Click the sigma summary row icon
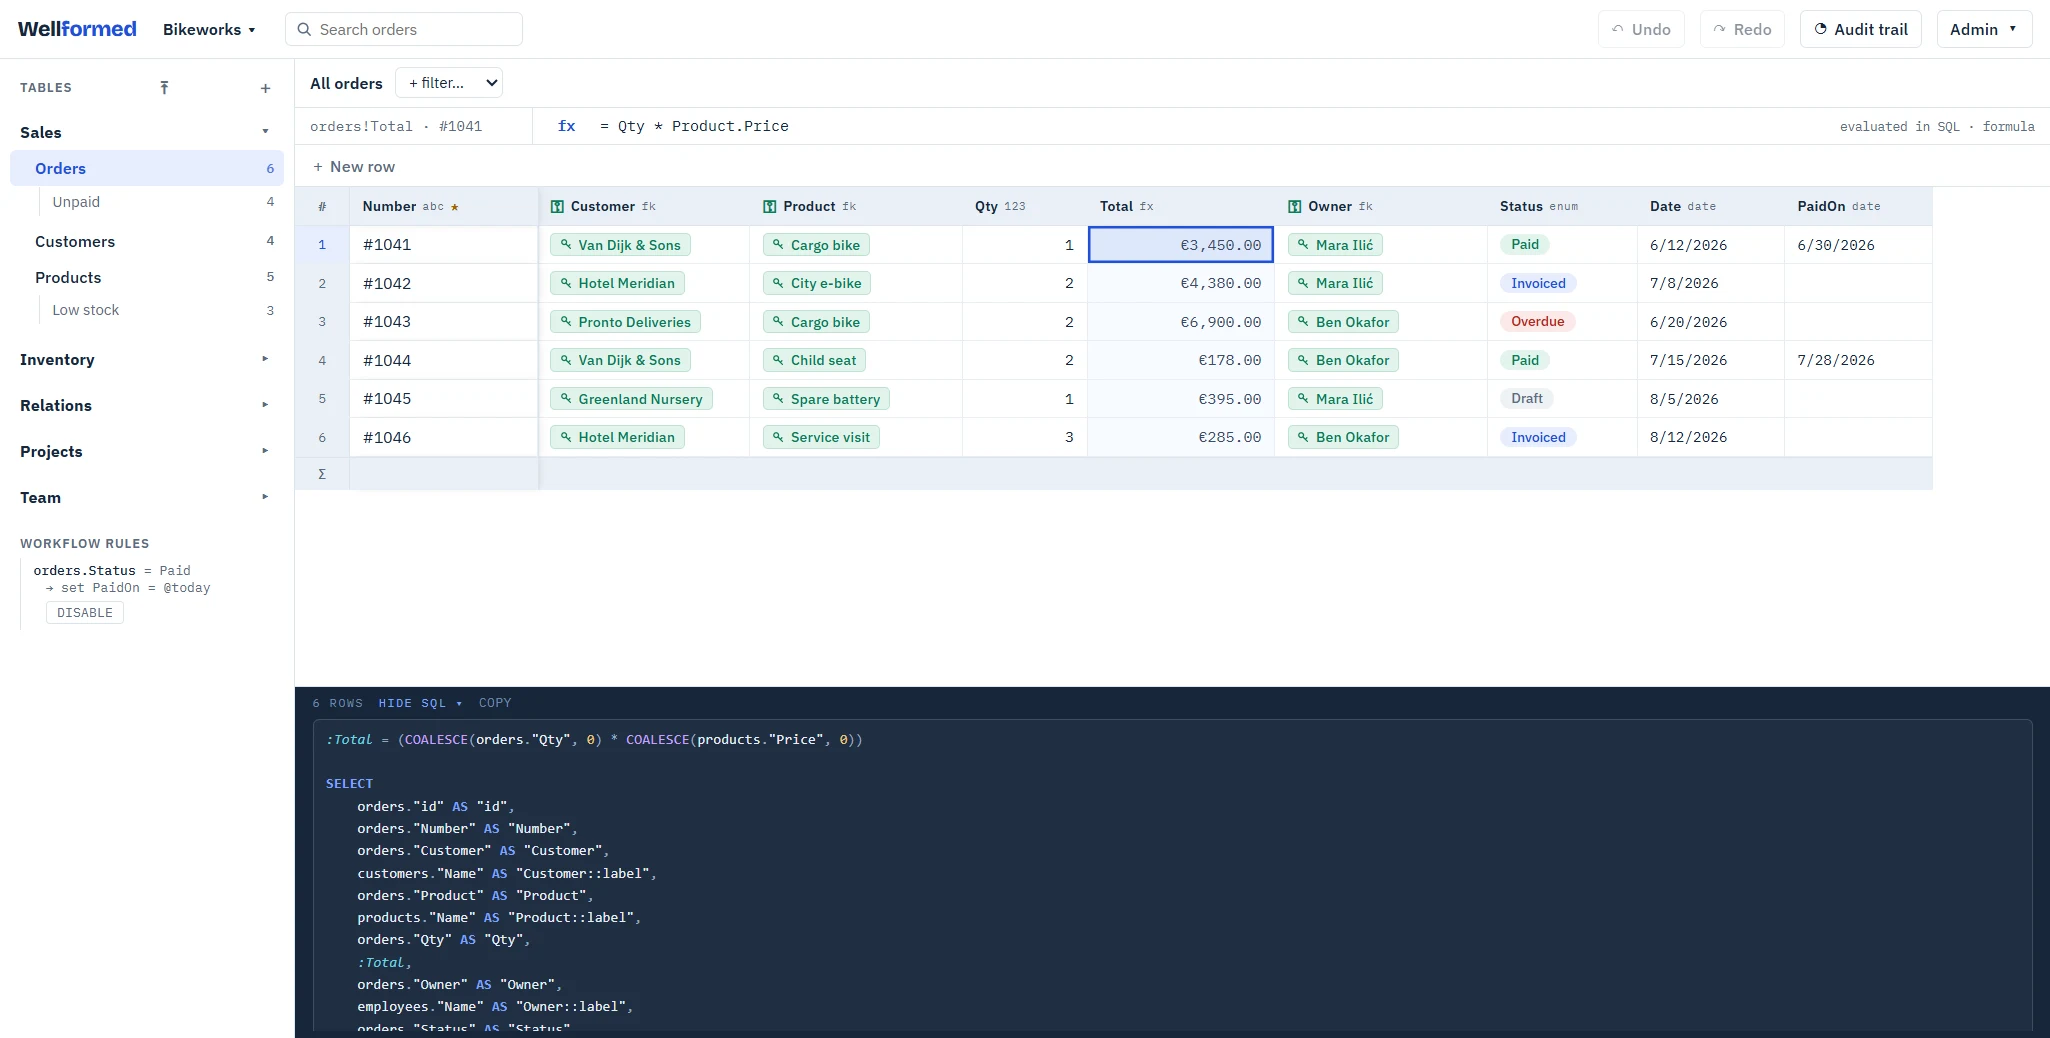The image size is (2050, 1038). coord(322,474)
